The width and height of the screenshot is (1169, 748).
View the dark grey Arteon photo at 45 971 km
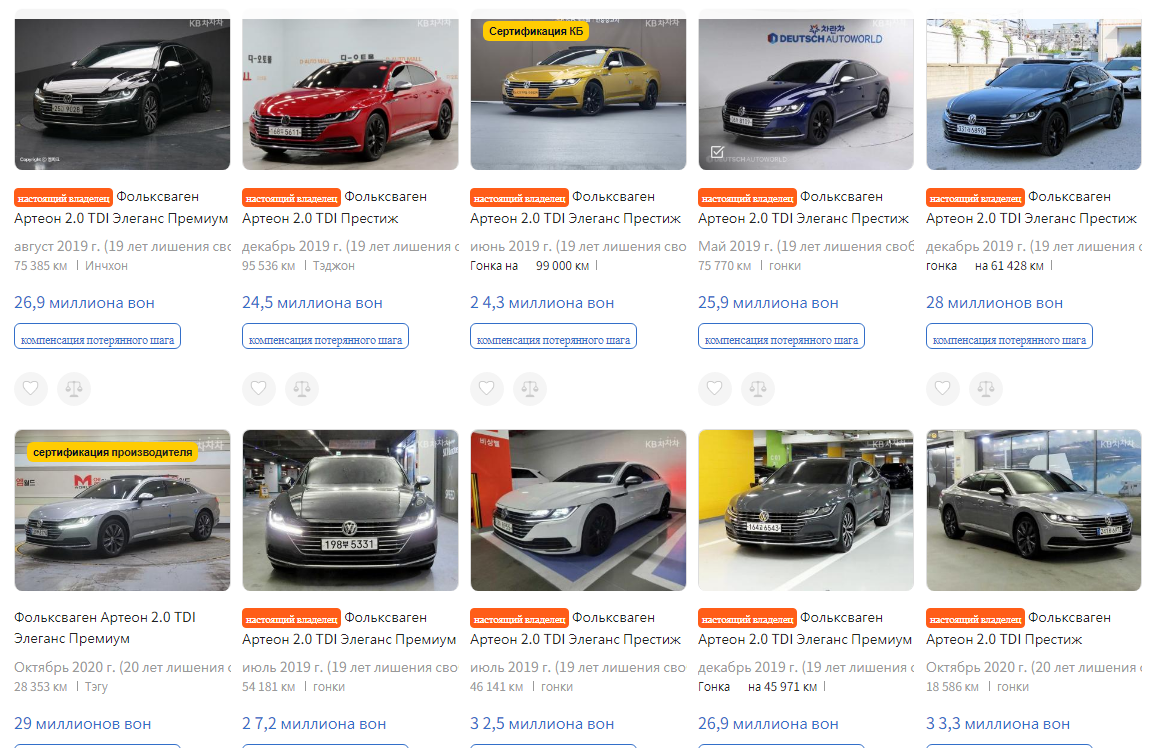click(806, 510)
